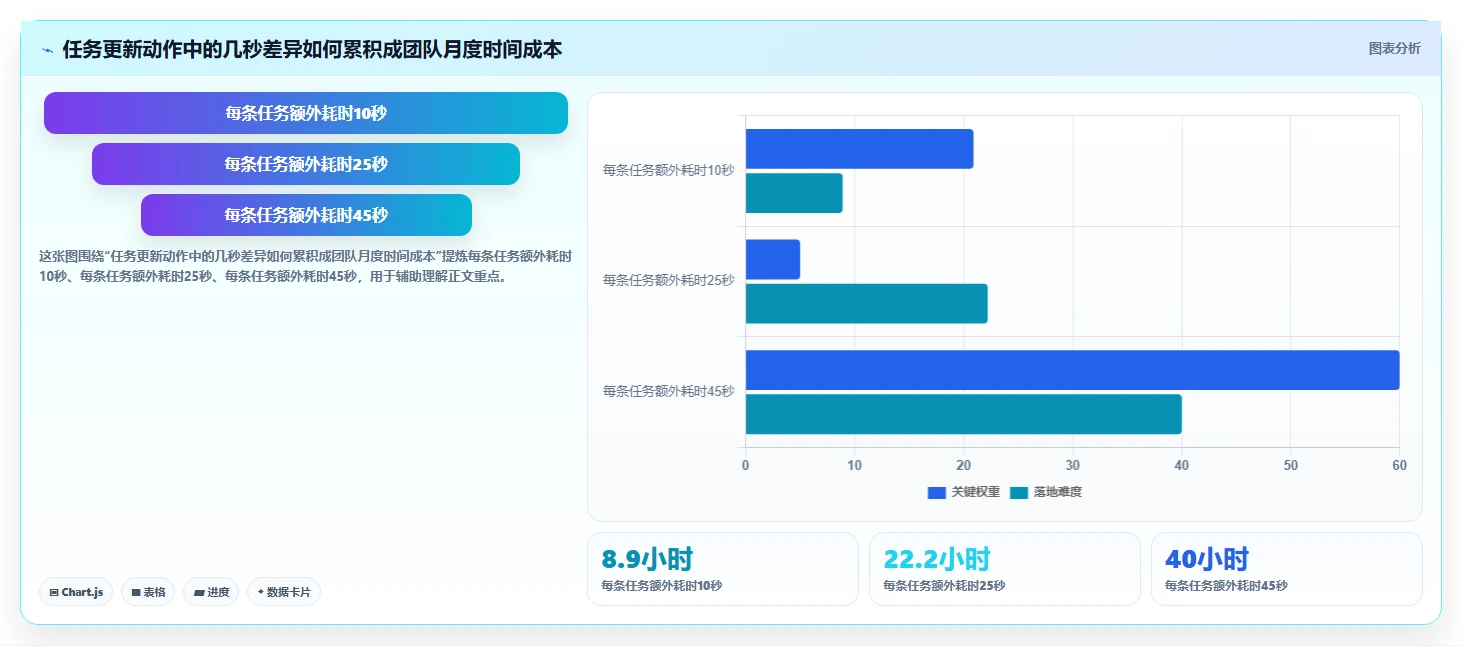Click the chart title heading text
The height and width of the screenshot is (646, 1462).
pyautogui.click(x=312, y=49)
